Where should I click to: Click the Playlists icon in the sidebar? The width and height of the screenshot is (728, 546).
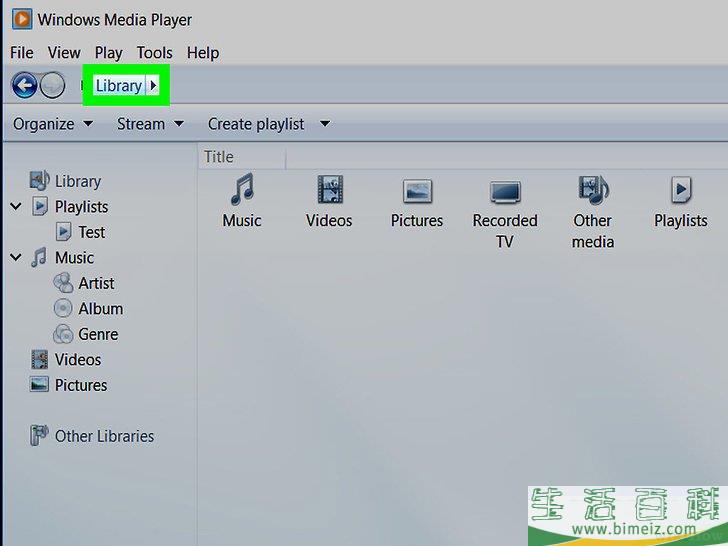click(x=39, y=206)
